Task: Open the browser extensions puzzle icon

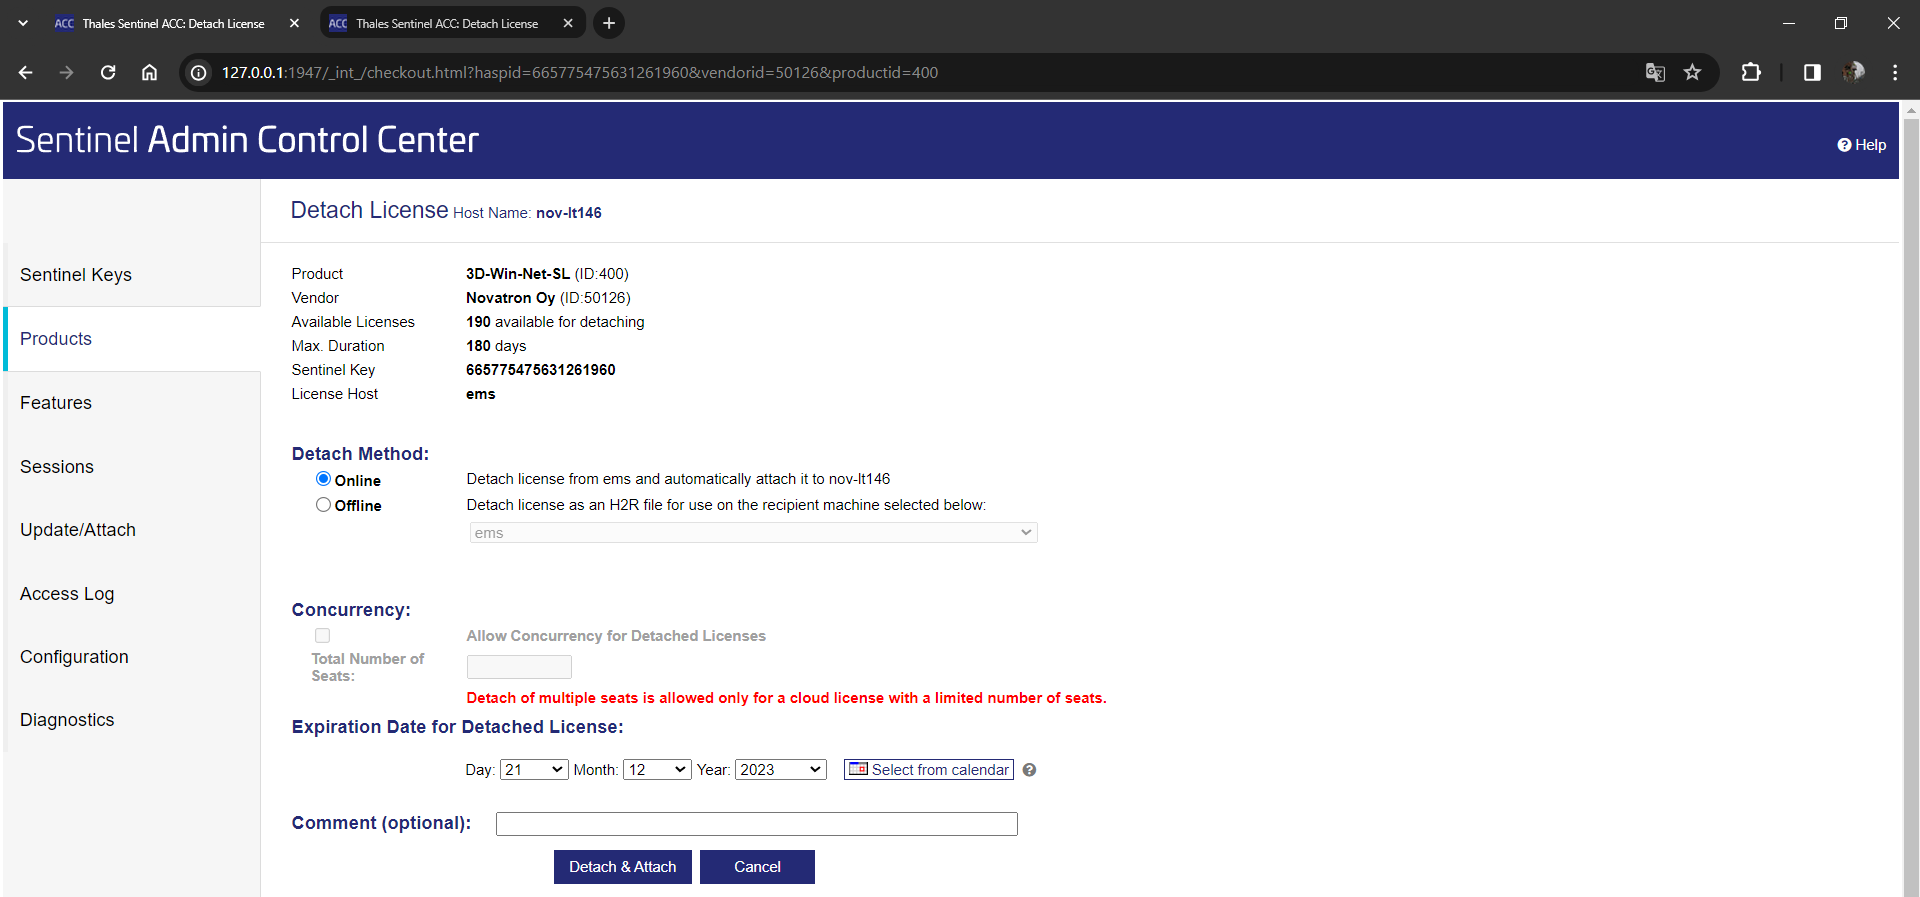Action: coord(1751,72)
